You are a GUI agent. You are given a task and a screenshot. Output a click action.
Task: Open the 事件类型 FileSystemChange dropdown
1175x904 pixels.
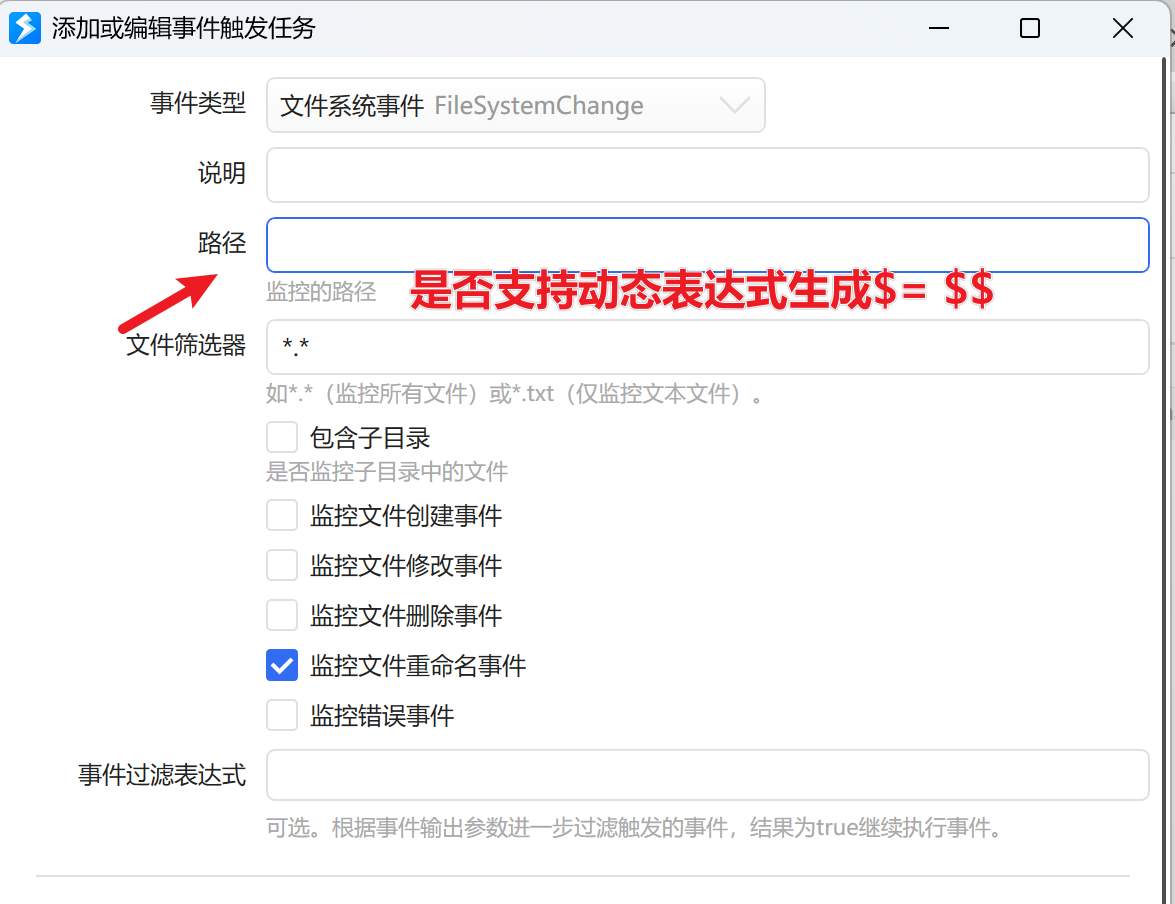[515, 105]
